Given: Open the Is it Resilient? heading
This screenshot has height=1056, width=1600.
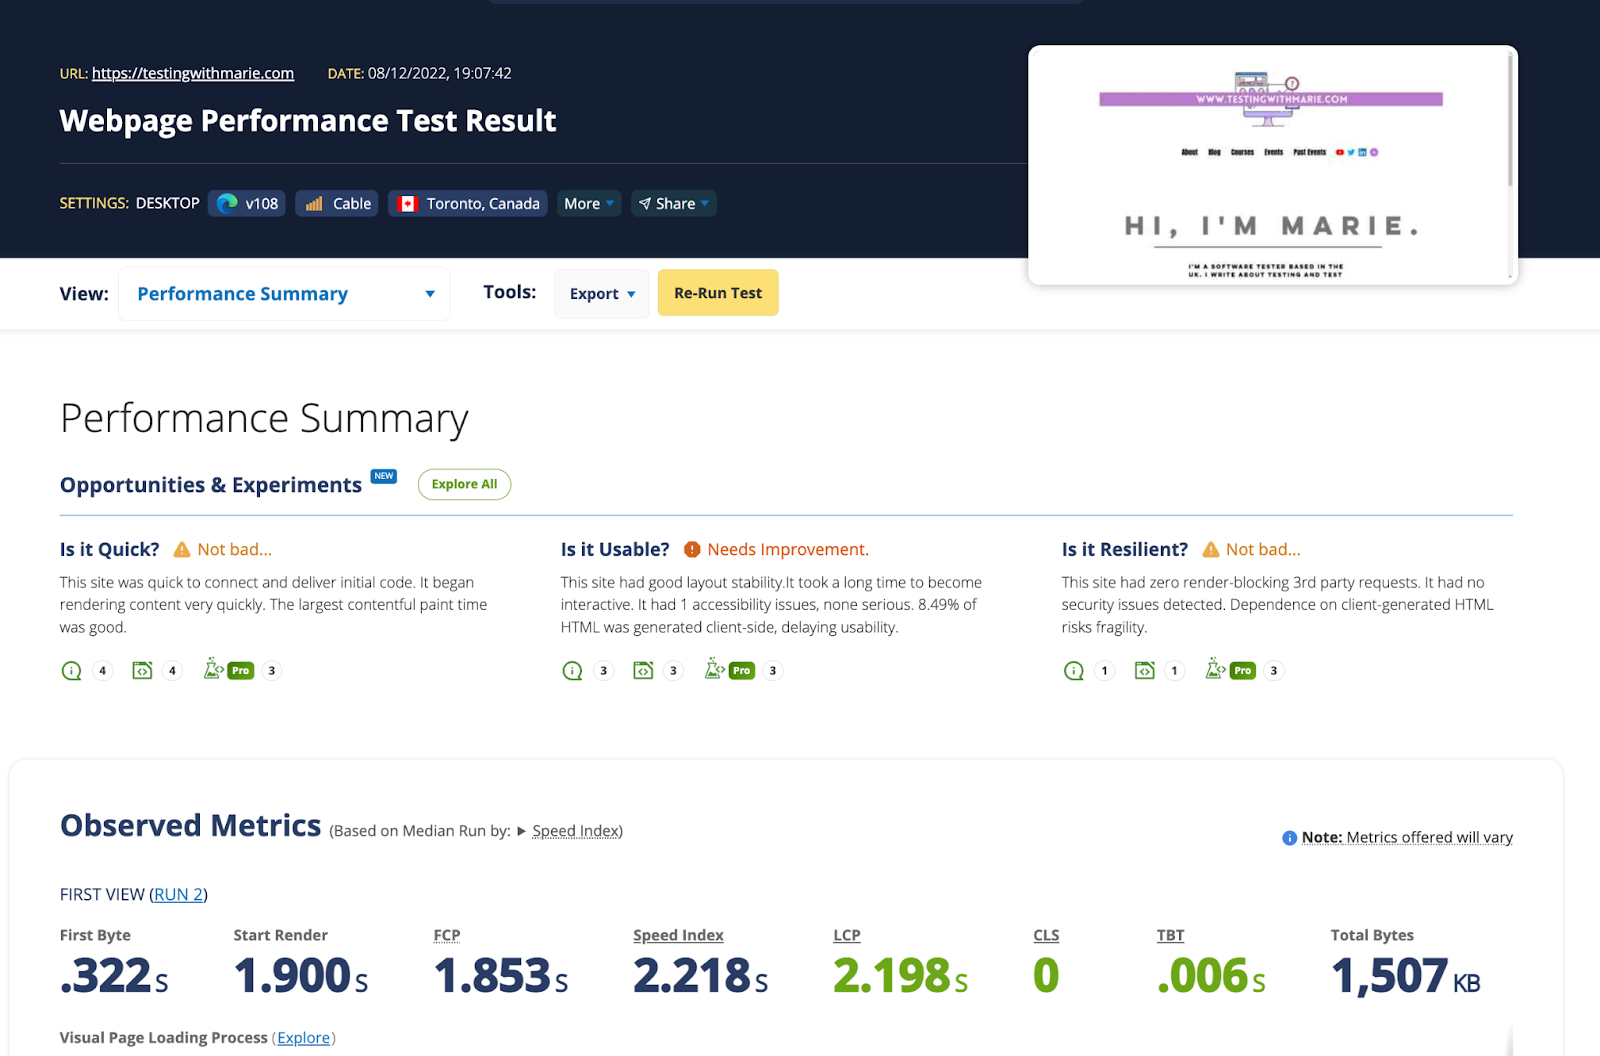Looking at the screenshot, I should pos(1125,549).
